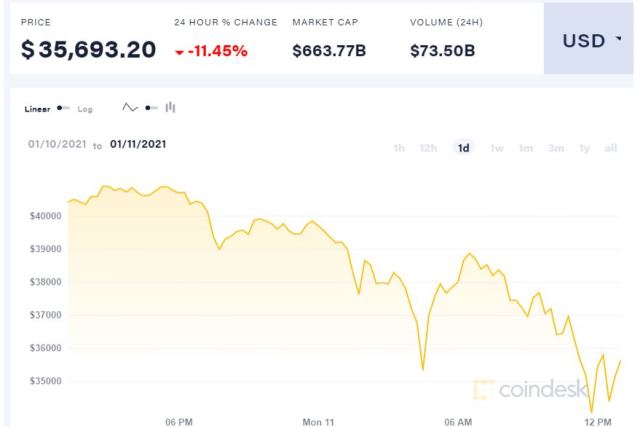Click the Linear scale label
This screenshot has width=640, height=427.
(38, 109)
